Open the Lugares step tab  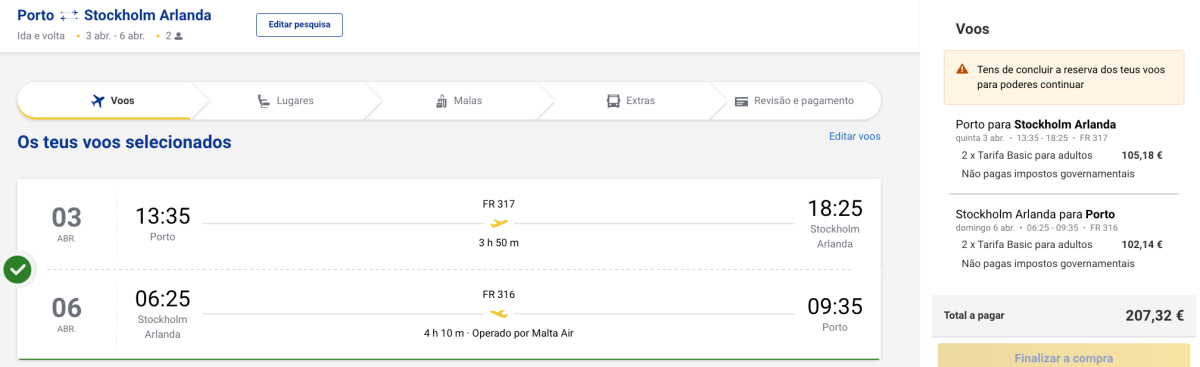(285, 101)
